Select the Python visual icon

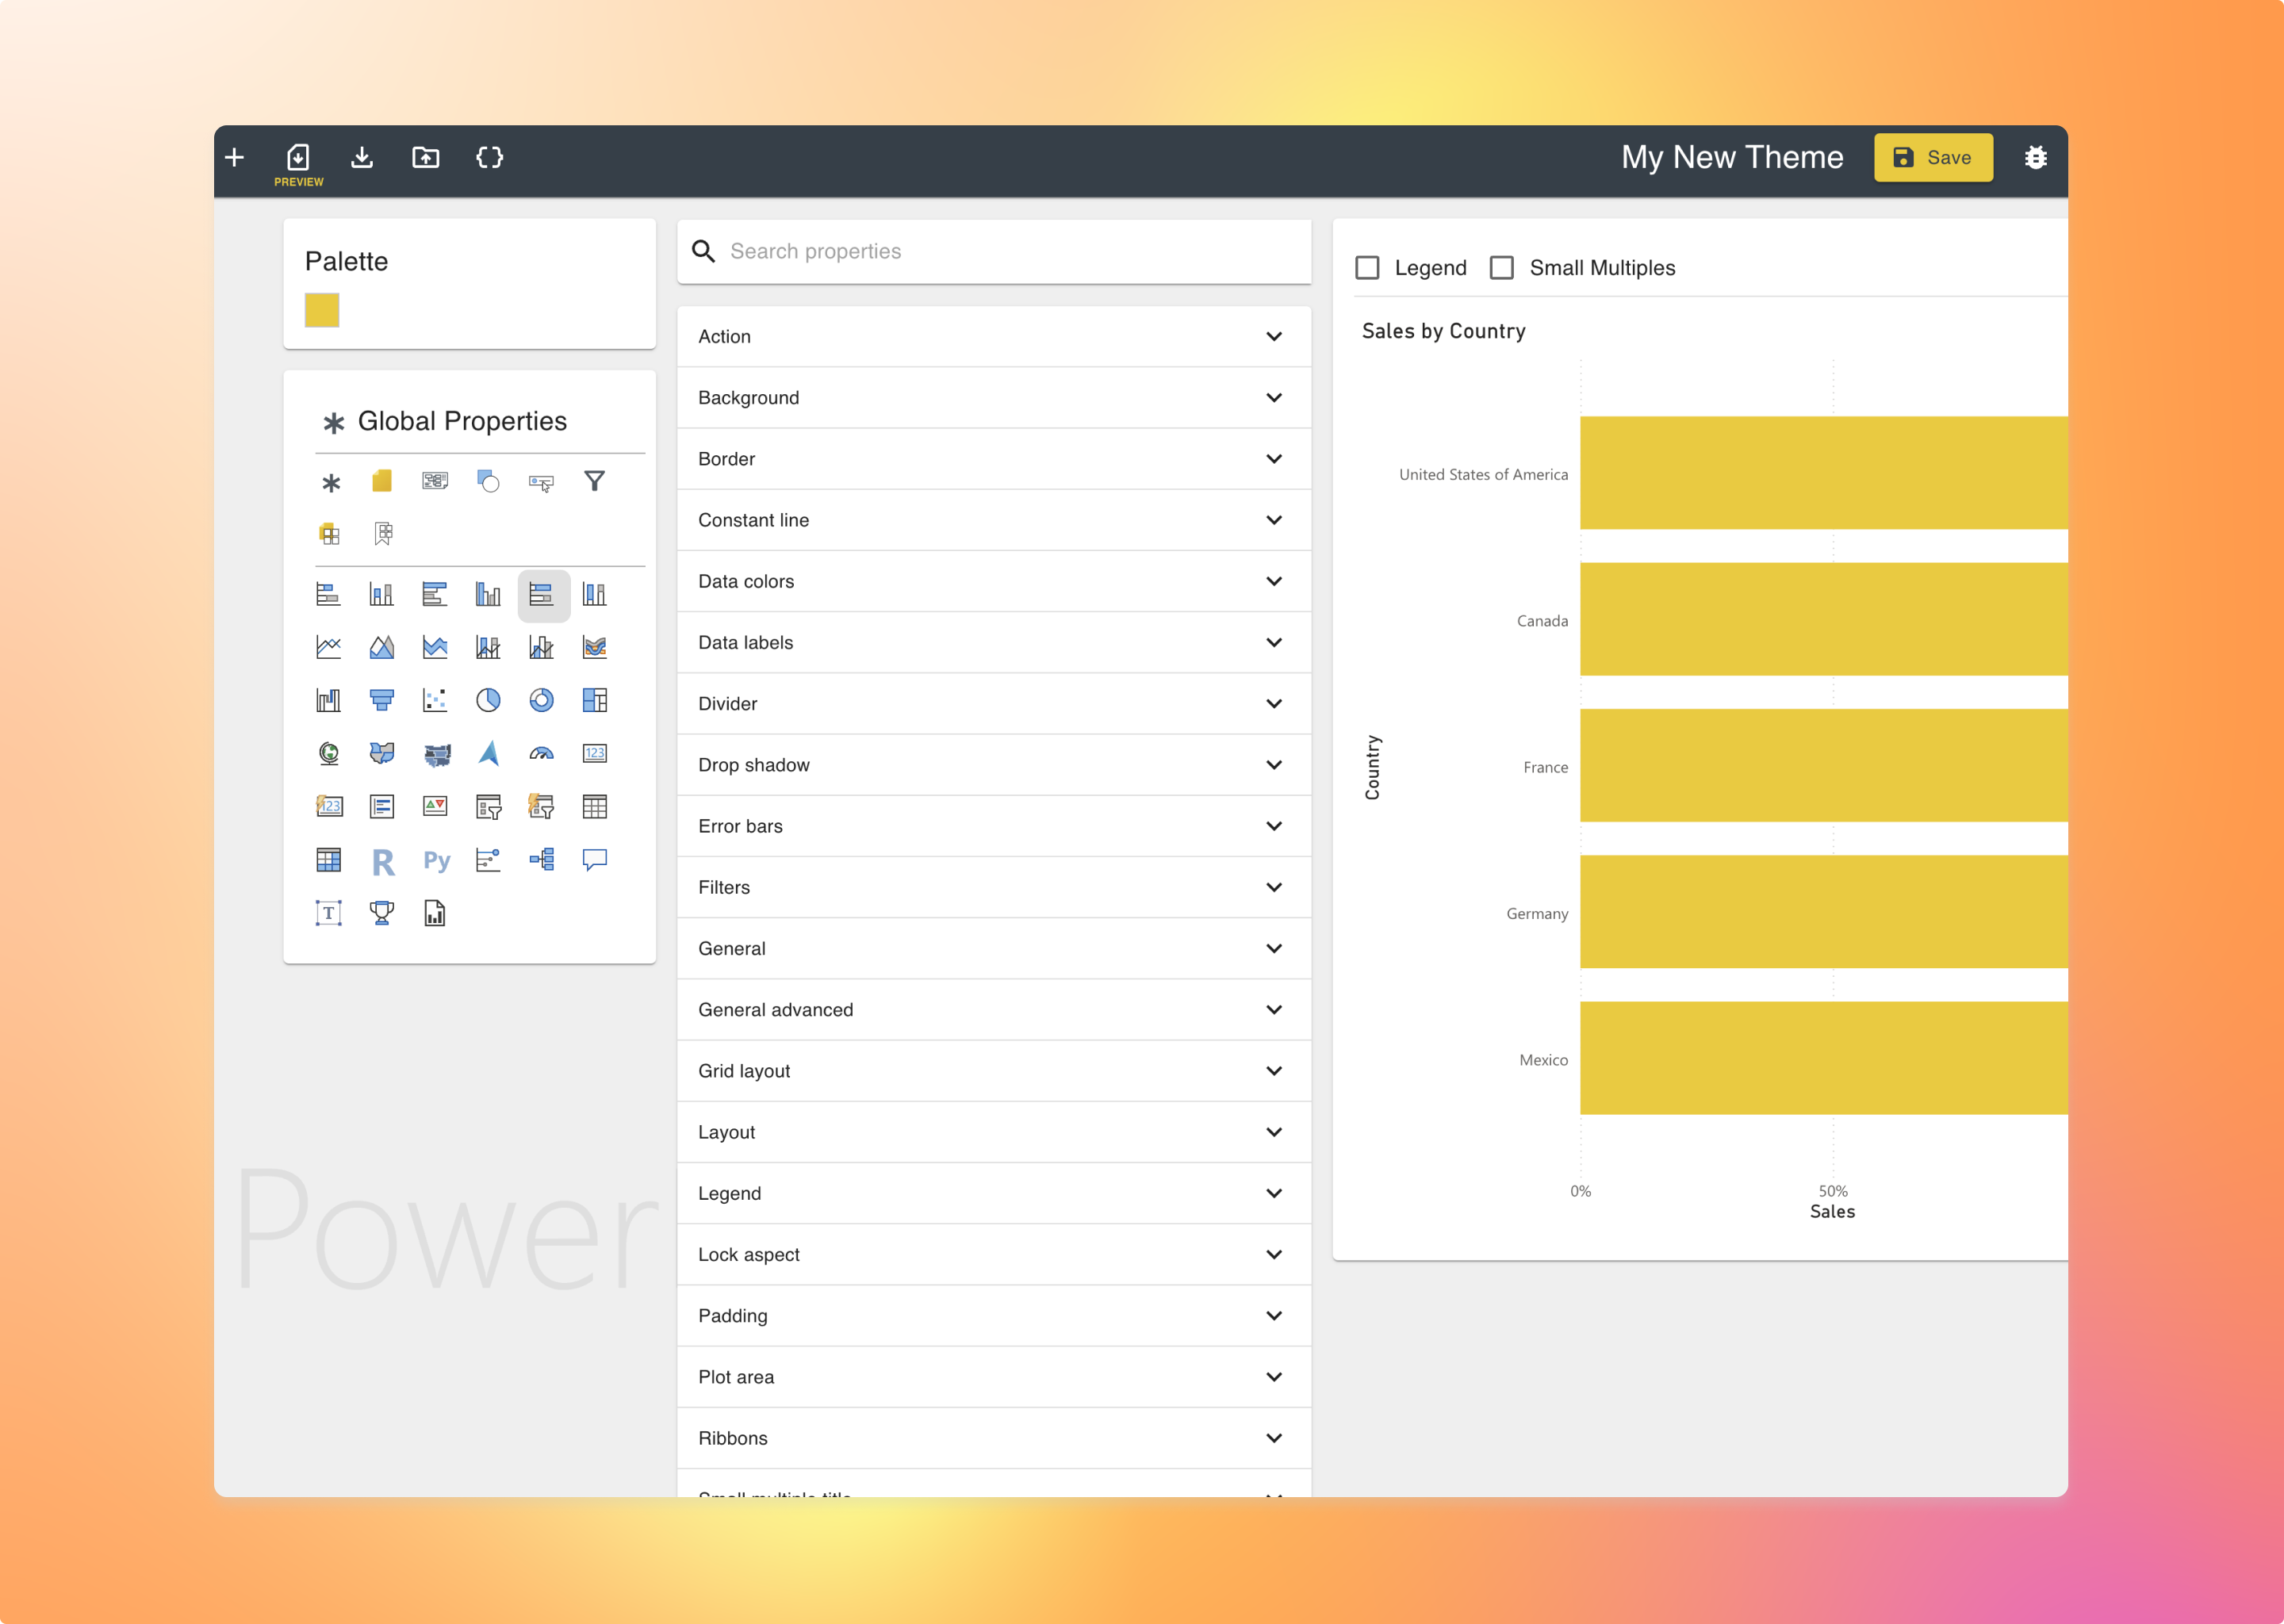point(436,861)
